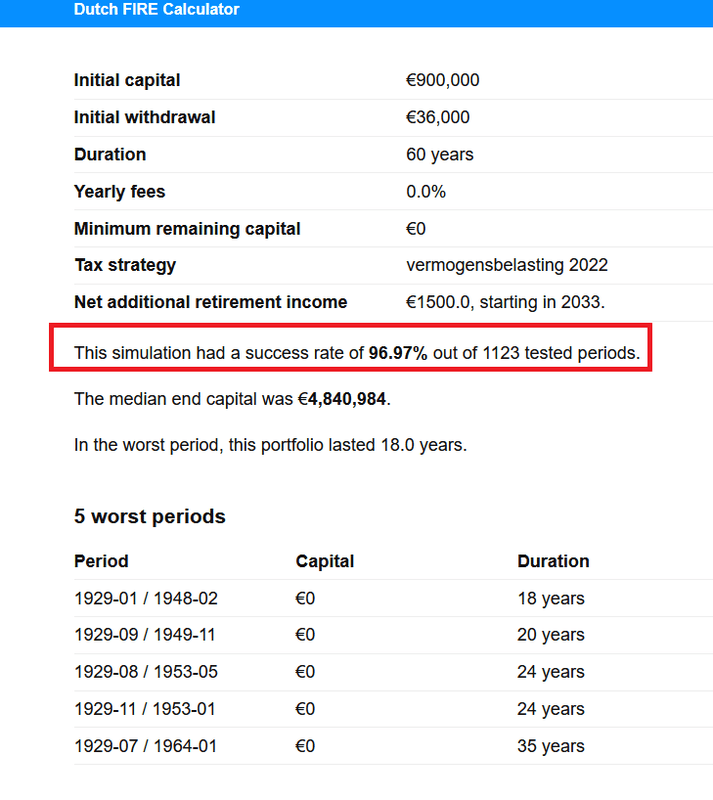
Task: Click the Duration column header in table
Action: (x=553, y=561)
